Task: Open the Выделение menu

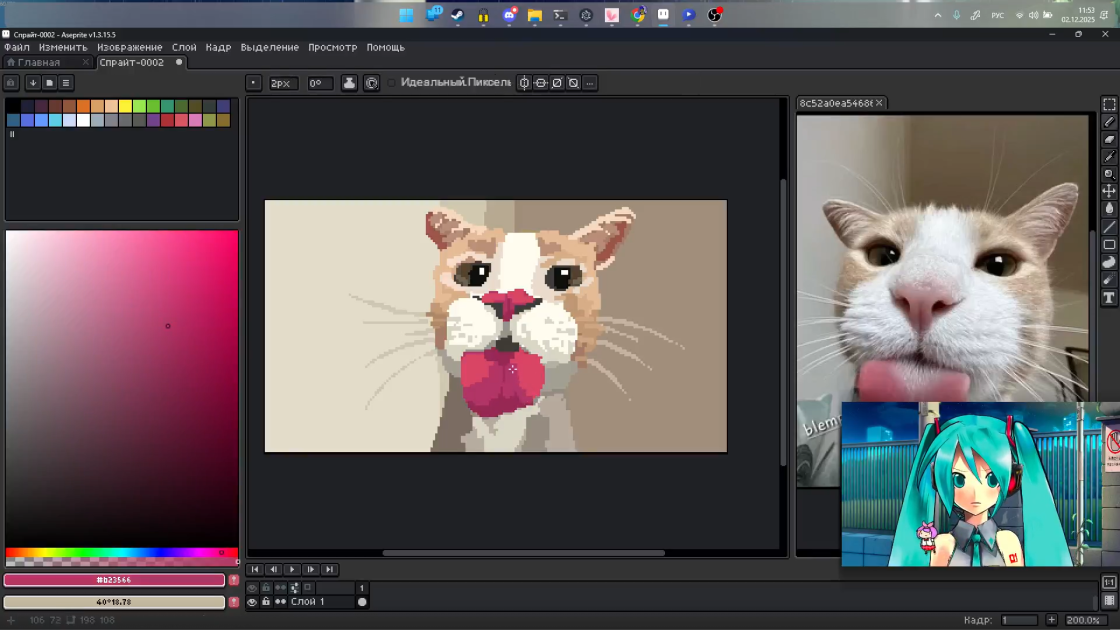Action: (x=269, y=47)
